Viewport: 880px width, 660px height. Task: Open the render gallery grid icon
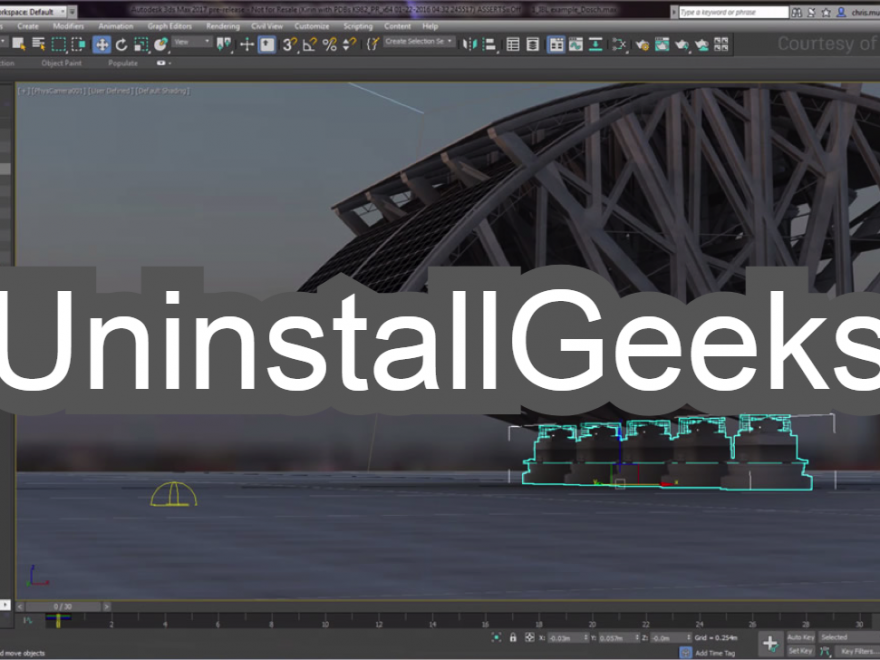tap(721, 44)
